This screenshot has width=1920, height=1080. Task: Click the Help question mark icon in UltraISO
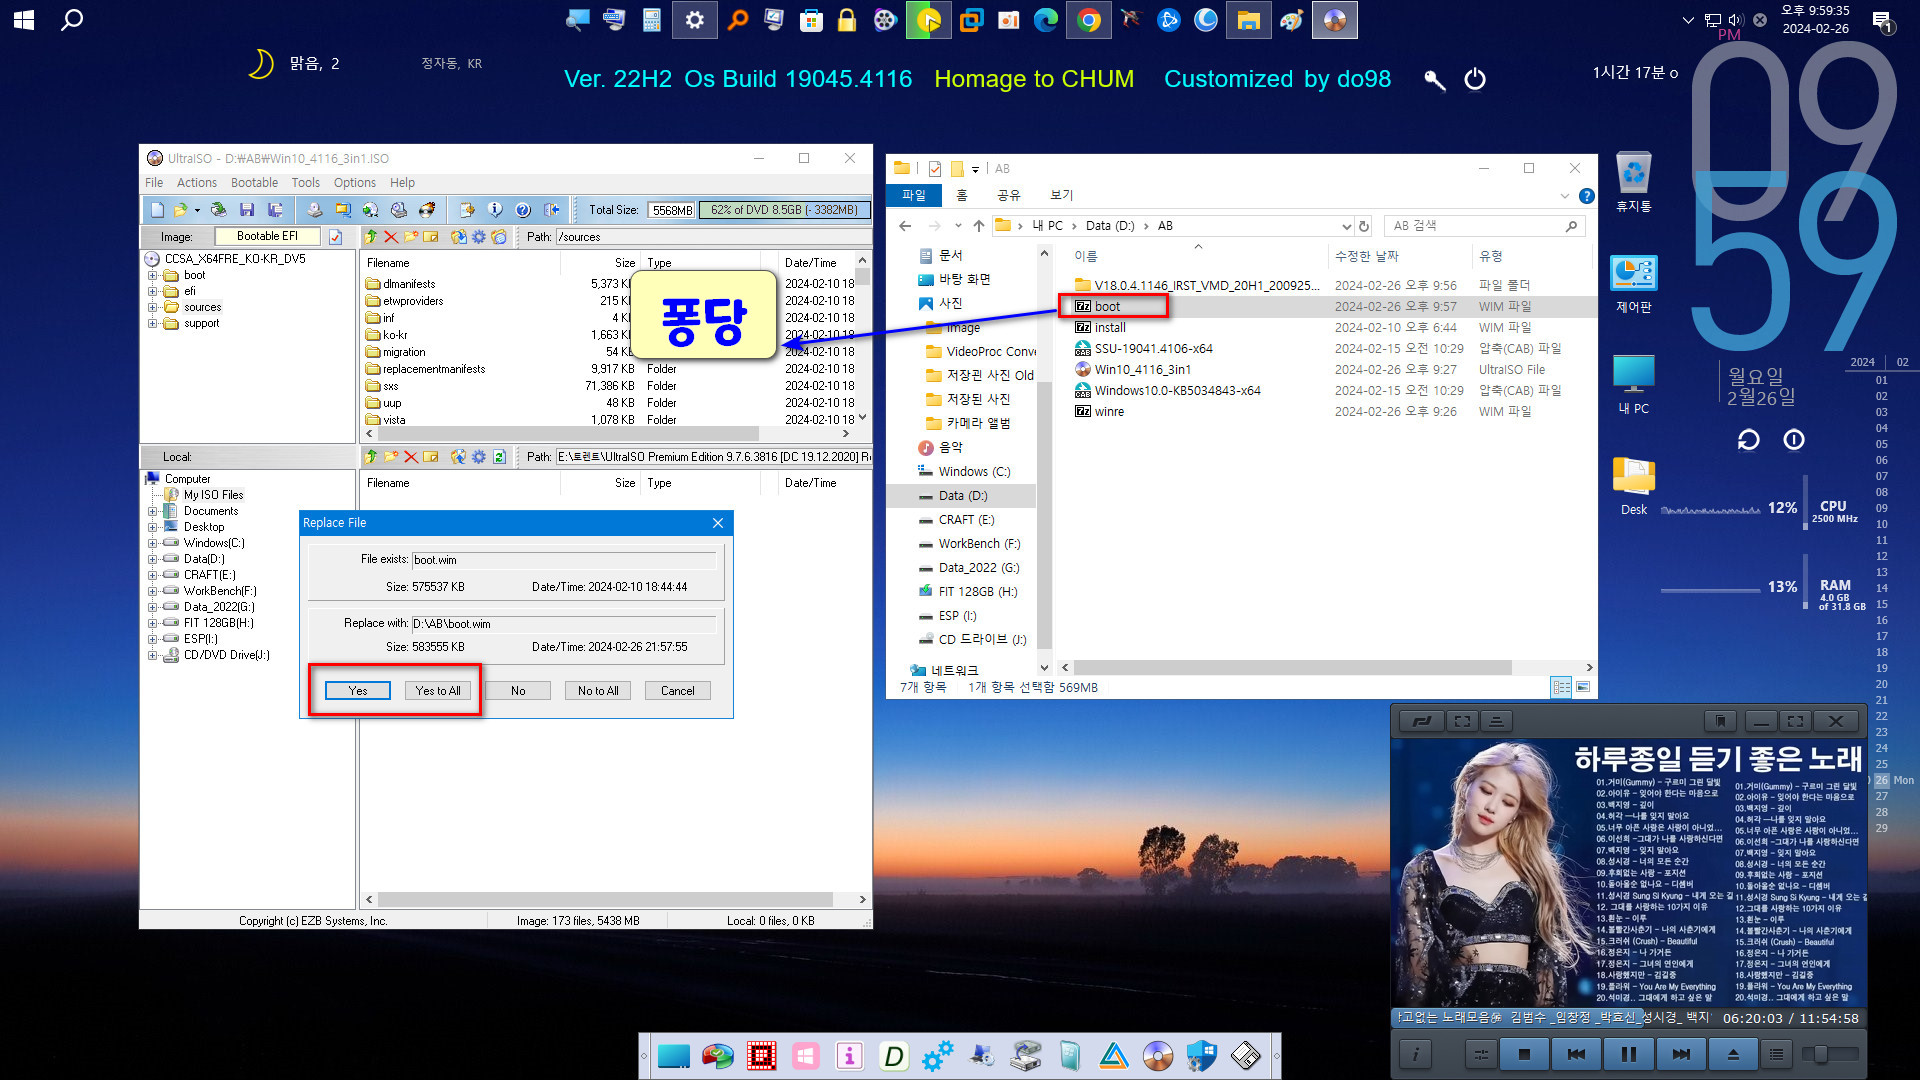(523, 210)
